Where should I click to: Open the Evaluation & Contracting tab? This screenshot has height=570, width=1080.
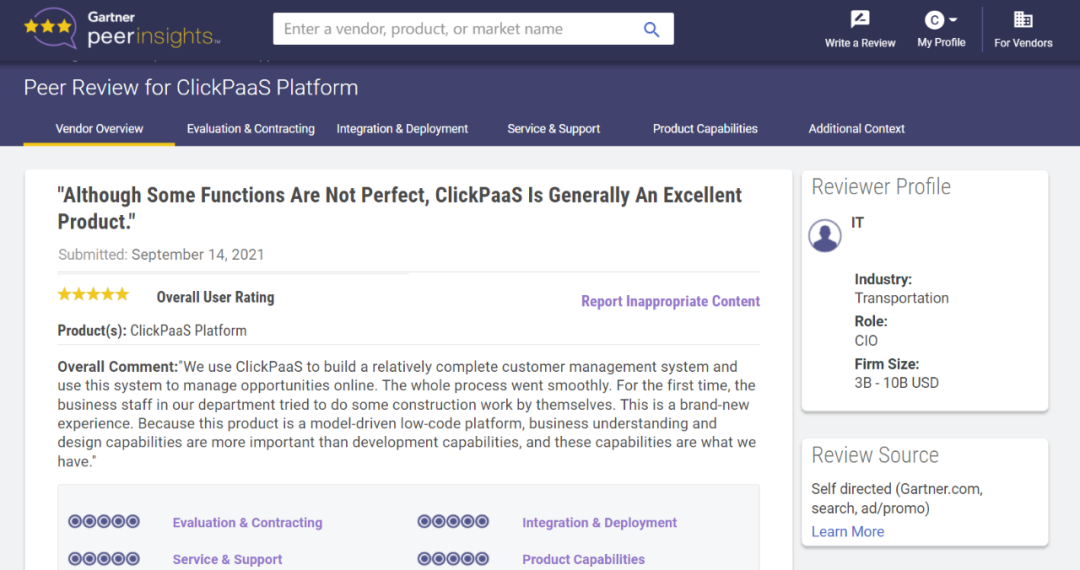pos(250,129)
